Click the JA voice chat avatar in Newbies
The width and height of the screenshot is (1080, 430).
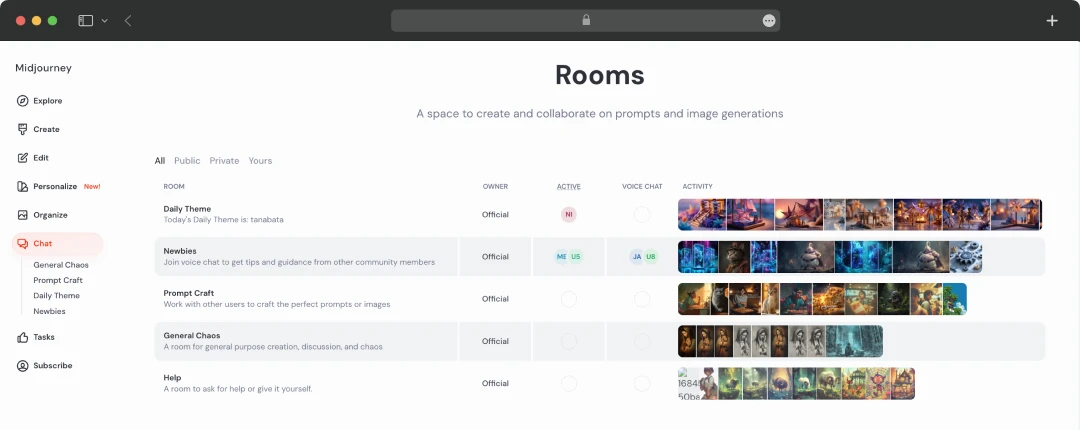pos(637,256)
